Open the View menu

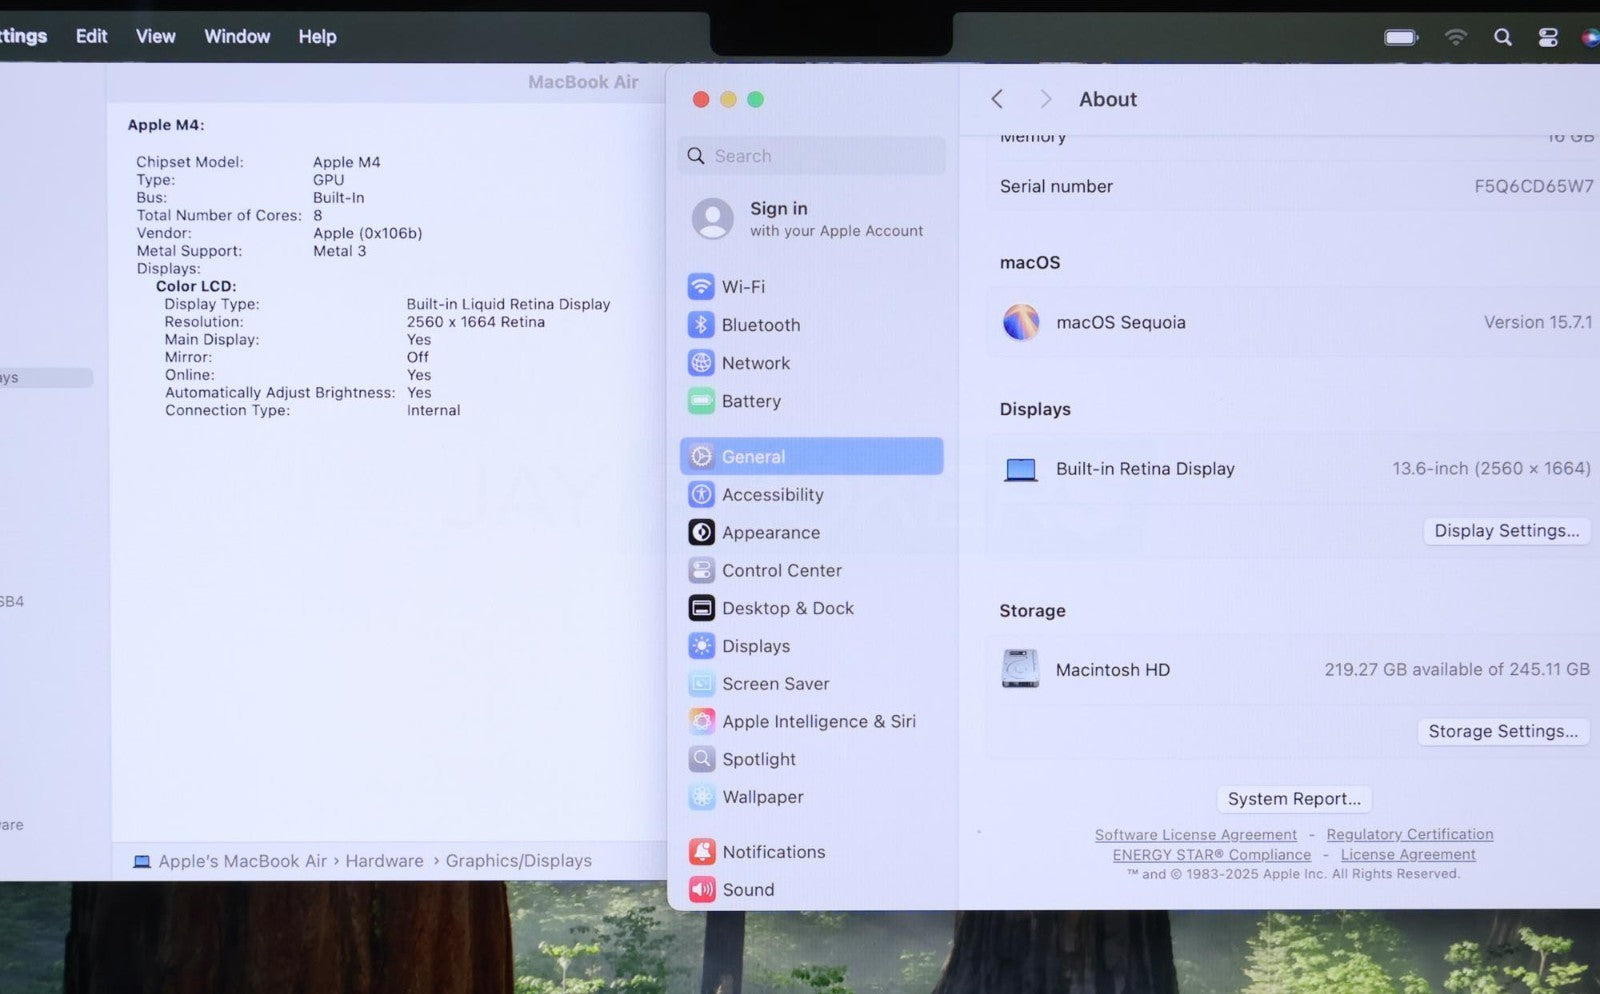tap(155, 36)
